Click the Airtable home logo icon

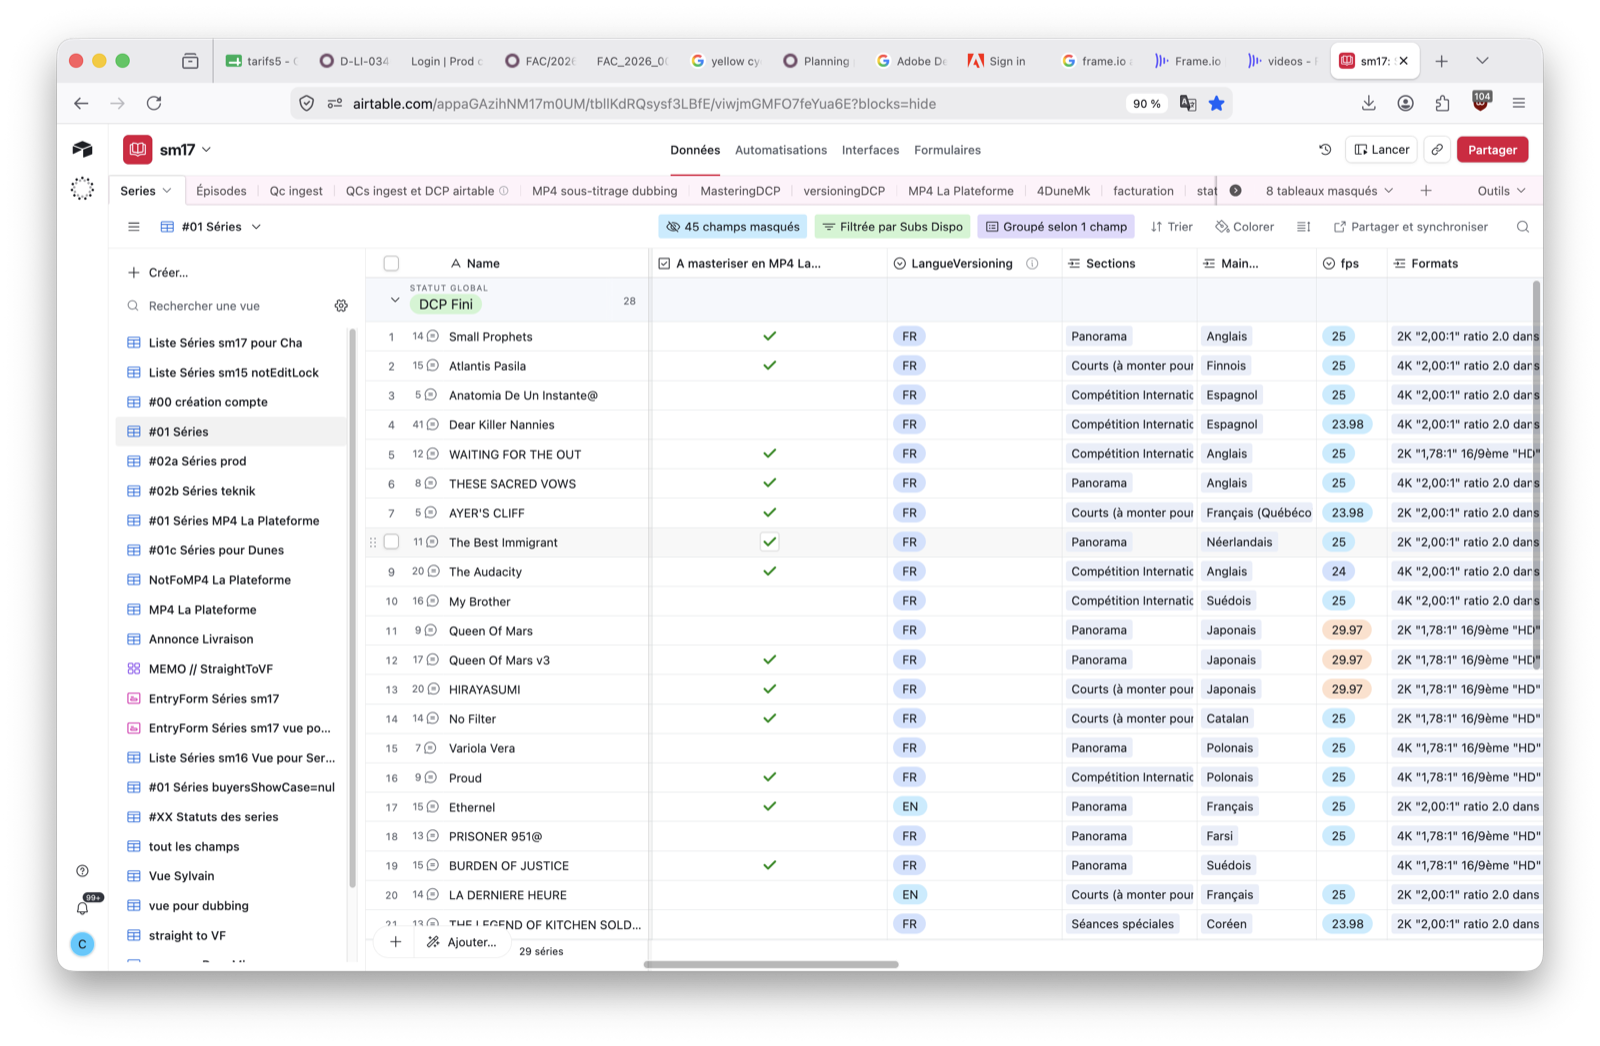click(82, 149)
